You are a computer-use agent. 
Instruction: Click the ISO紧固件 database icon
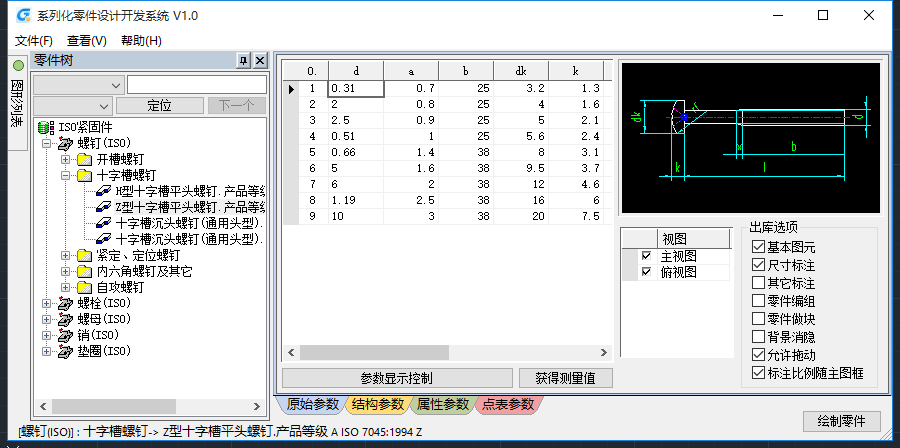[x=45, y=127]
